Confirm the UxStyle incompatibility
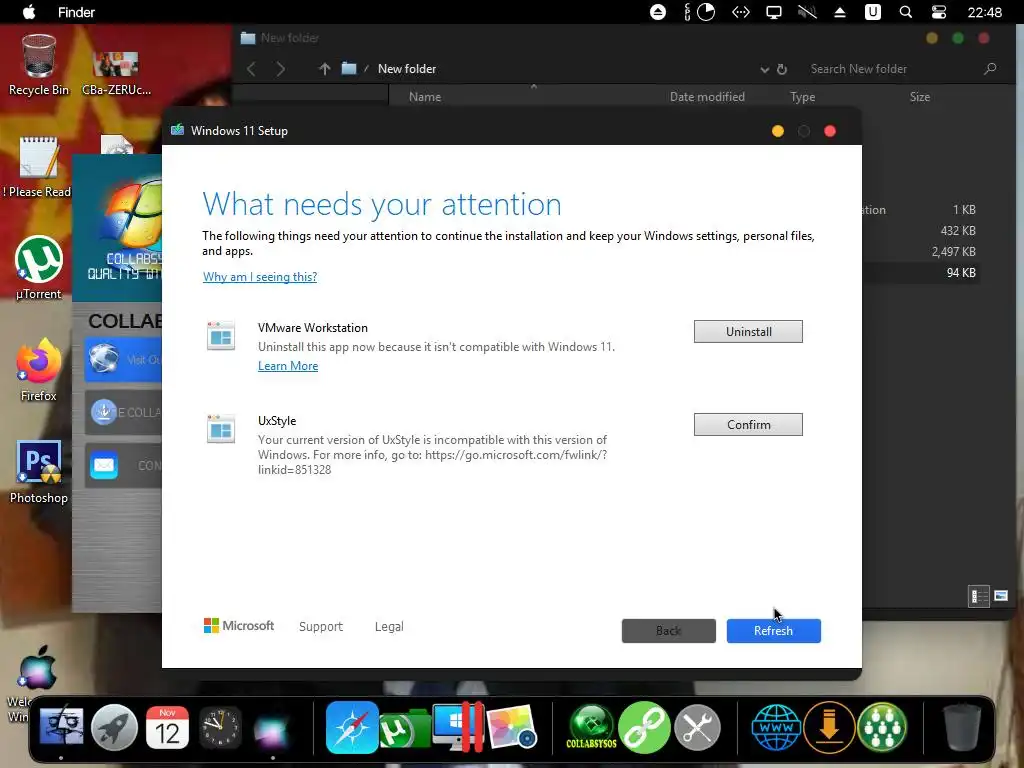Viewport: 1024px width, 768px height. [748, 424]
